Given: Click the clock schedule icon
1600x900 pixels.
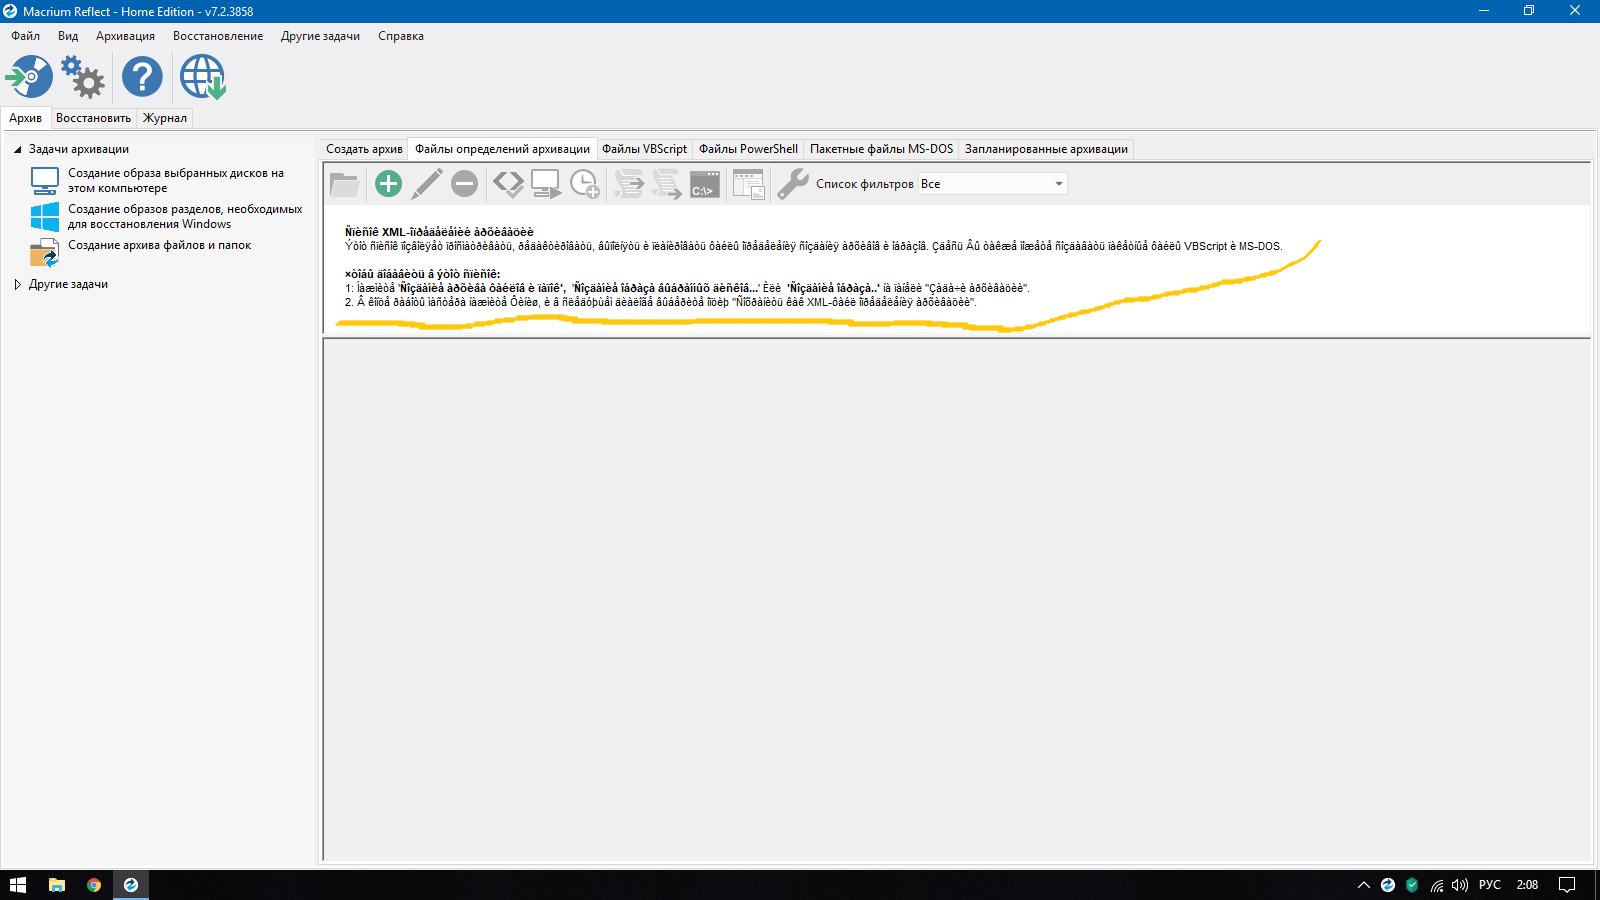Looking at the screenshot, I should [x=584, y=184].
